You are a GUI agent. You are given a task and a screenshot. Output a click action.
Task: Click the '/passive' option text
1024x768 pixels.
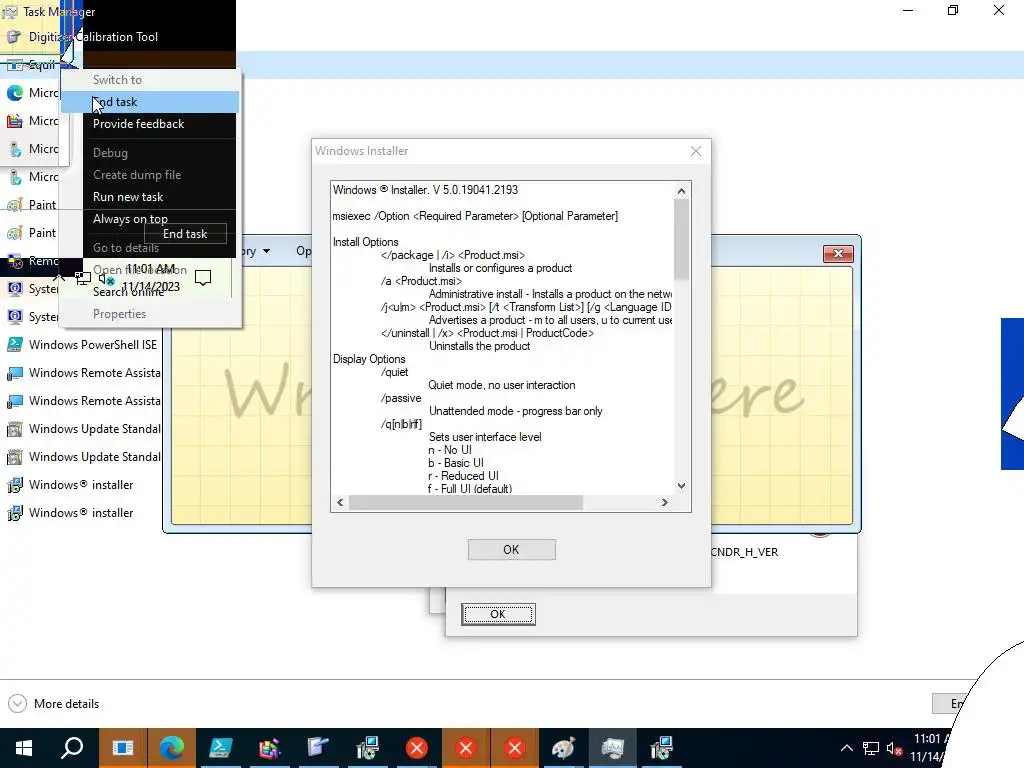click(401, 398)
